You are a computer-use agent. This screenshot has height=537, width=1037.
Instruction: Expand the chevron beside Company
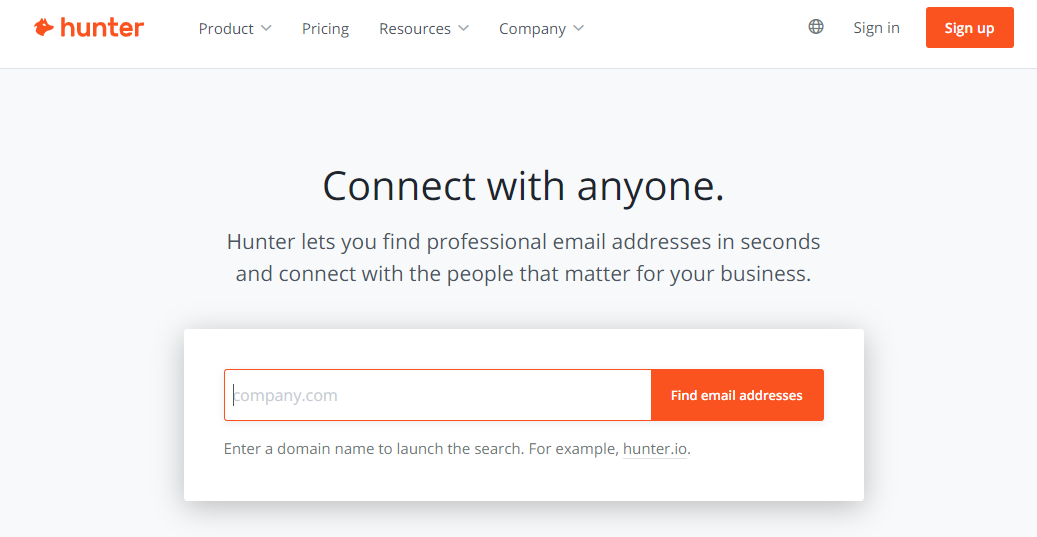[x=578, y=28]
